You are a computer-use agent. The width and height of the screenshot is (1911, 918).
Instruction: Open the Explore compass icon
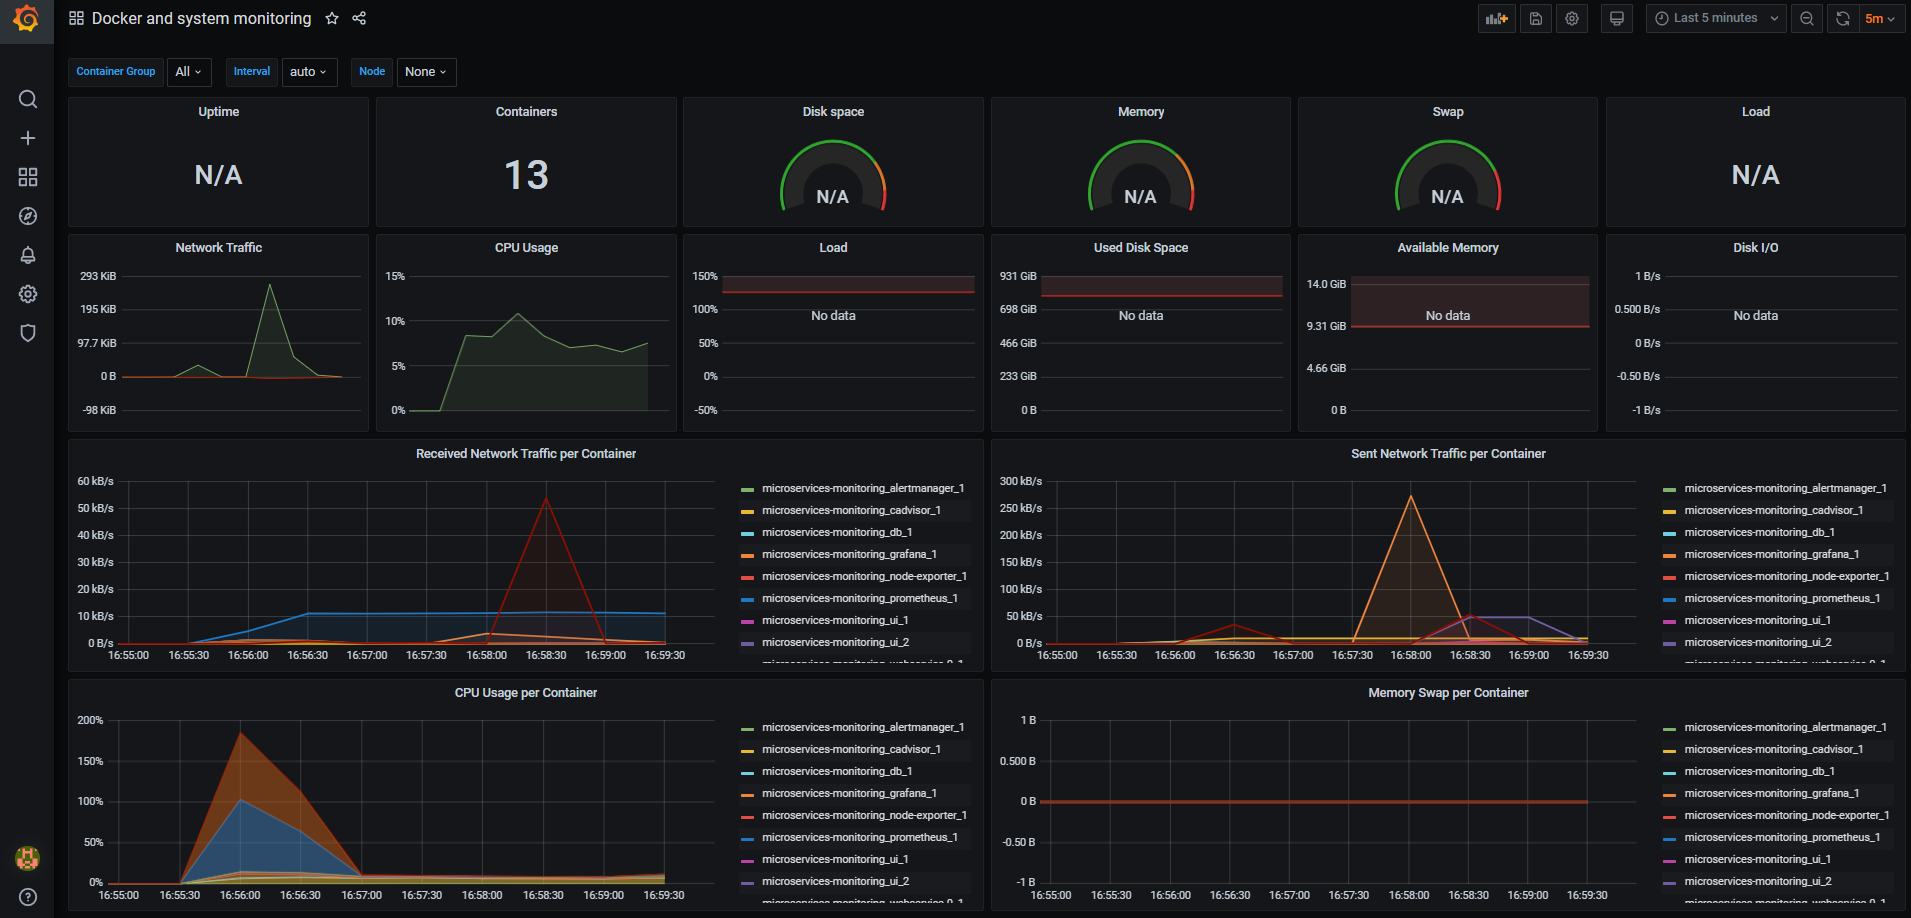pos(28,216)
